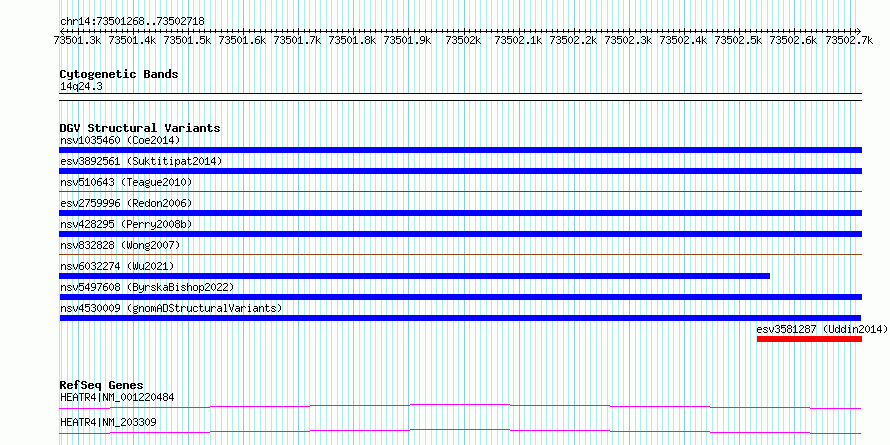Open the nsv4530009 (gnomADStructuralVariants) label
This screenshot has height=445, width=890.
[x=171, y=308]
